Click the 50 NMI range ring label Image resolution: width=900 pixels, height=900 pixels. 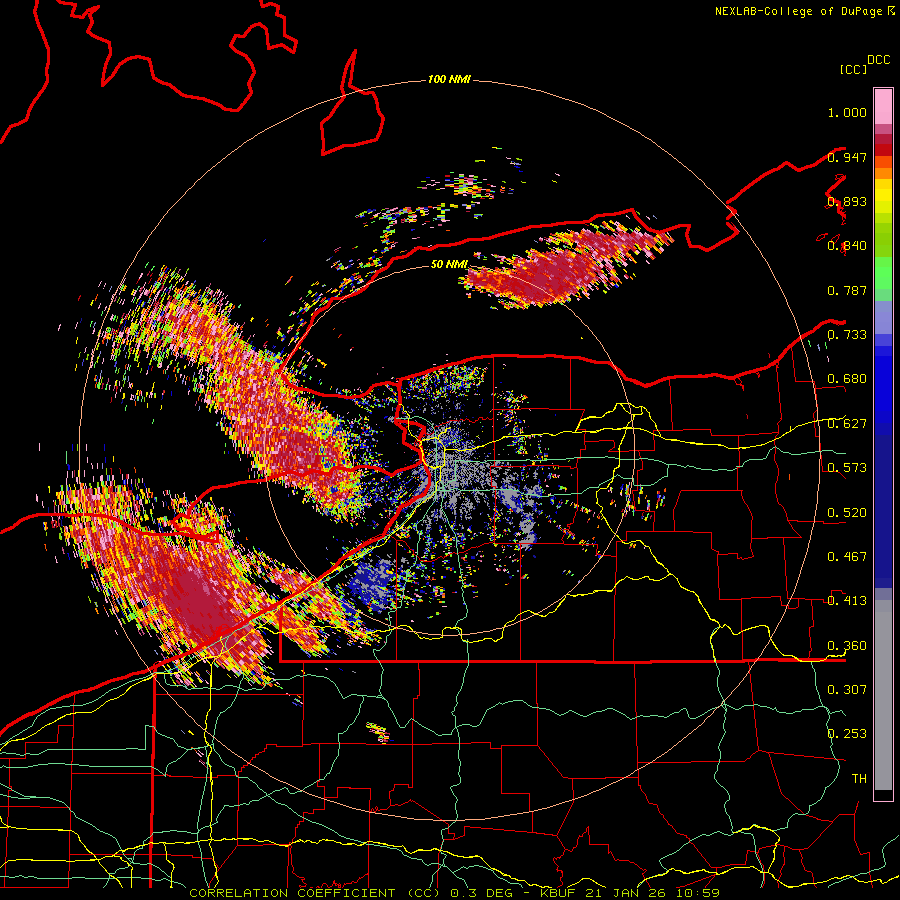pyautogui.click(x=449, y=265)
